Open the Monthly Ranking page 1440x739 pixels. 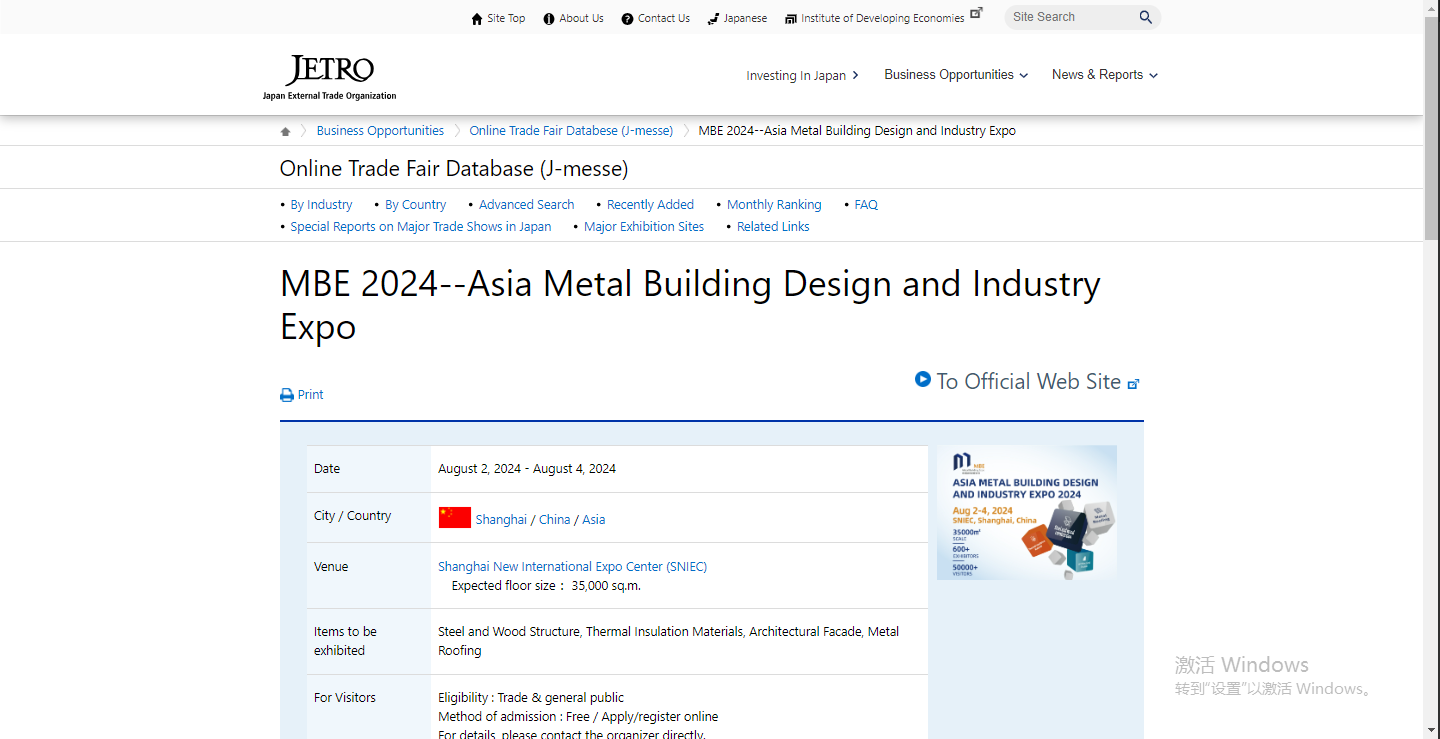774,205
